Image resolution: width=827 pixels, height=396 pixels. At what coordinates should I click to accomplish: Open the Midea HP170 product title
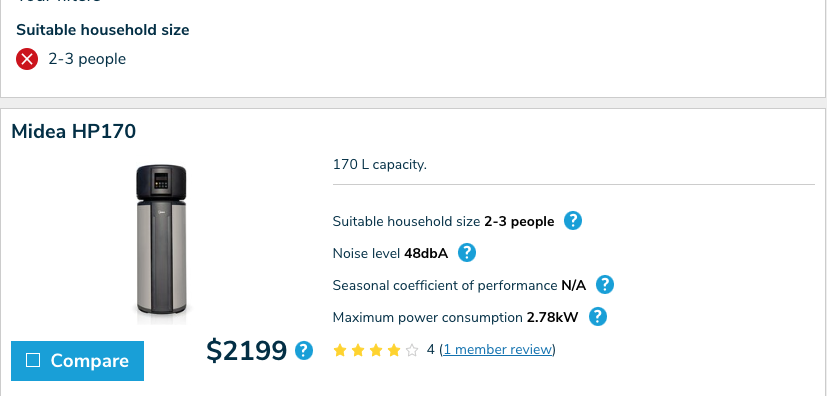click(73, 131)
